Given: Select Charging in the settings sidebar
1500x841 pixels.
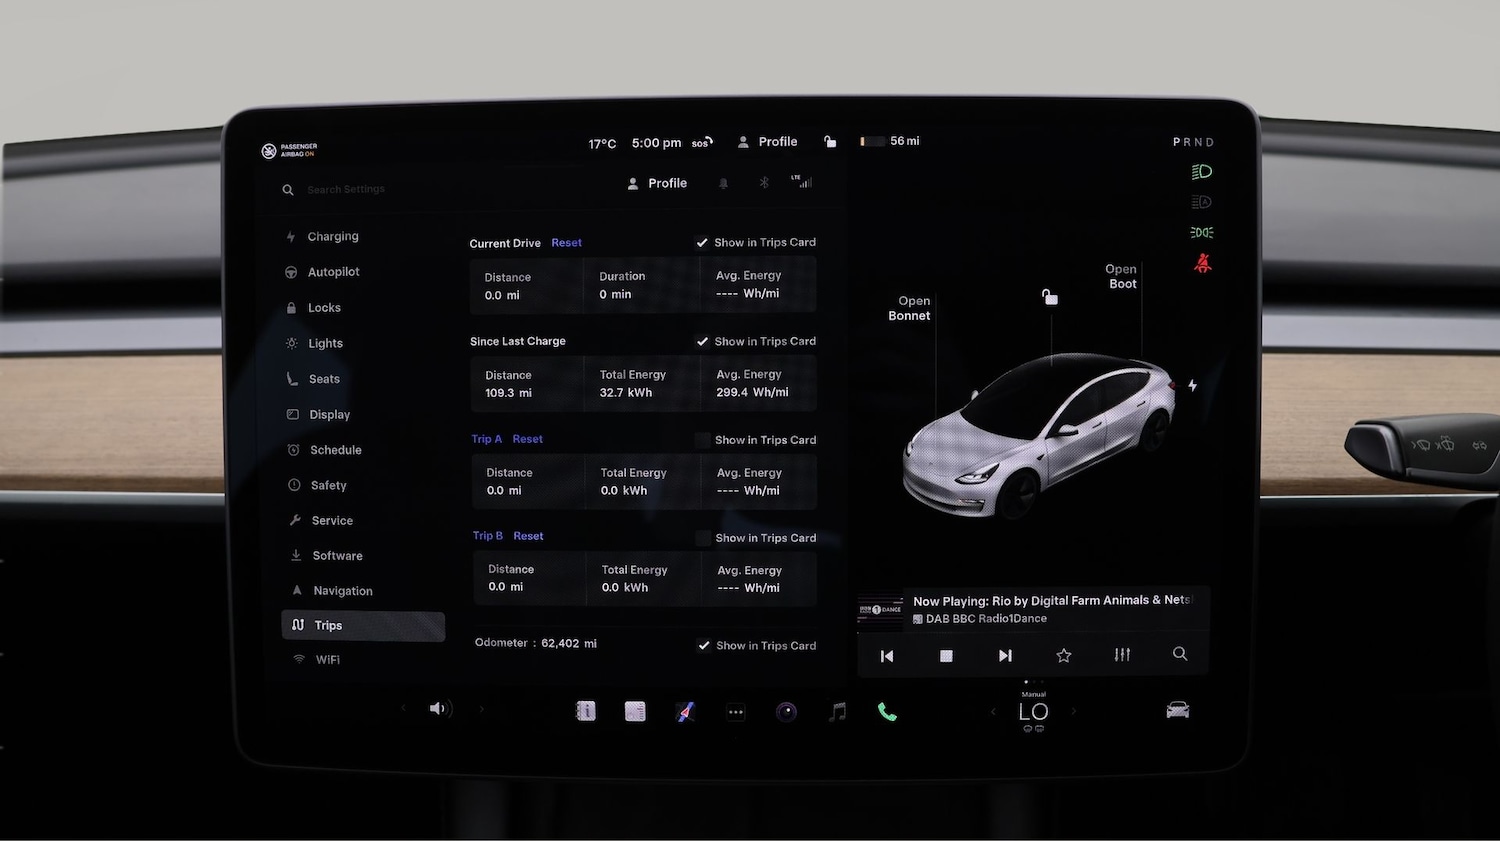Looking at the screenshot, I should pos(334,236).
